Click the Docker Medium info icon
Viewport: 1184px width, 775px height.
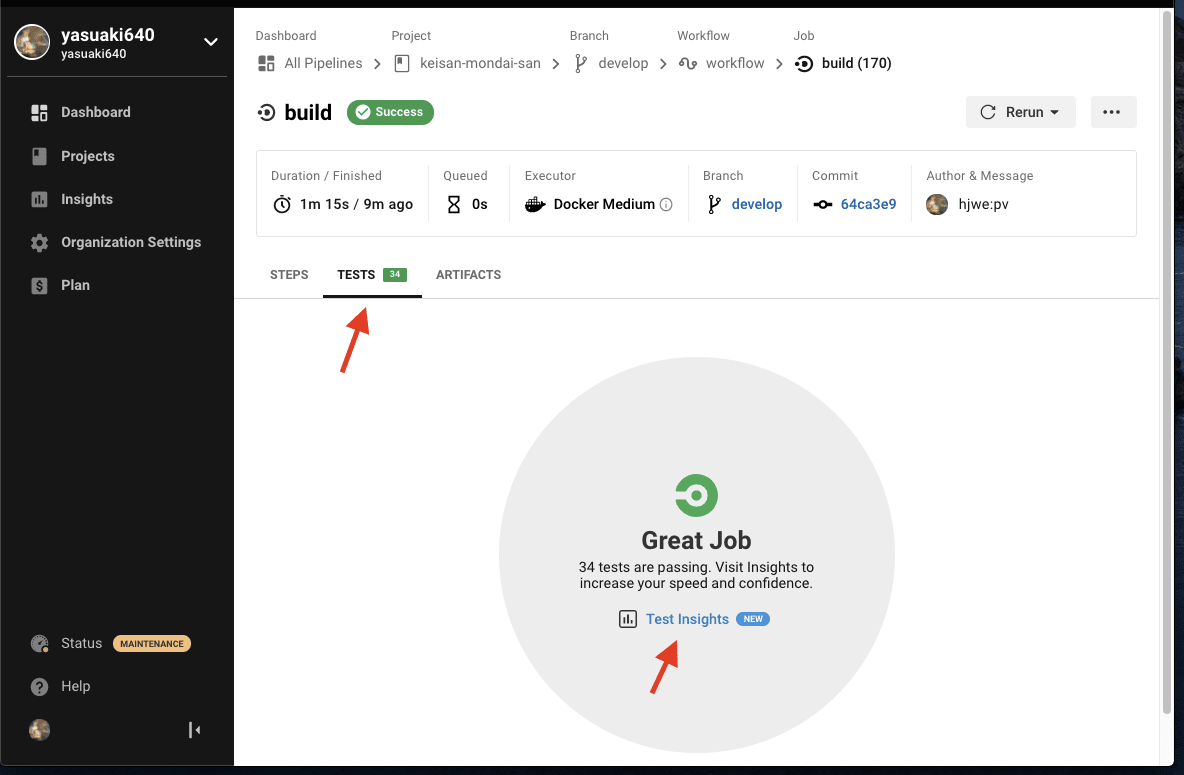666,205
